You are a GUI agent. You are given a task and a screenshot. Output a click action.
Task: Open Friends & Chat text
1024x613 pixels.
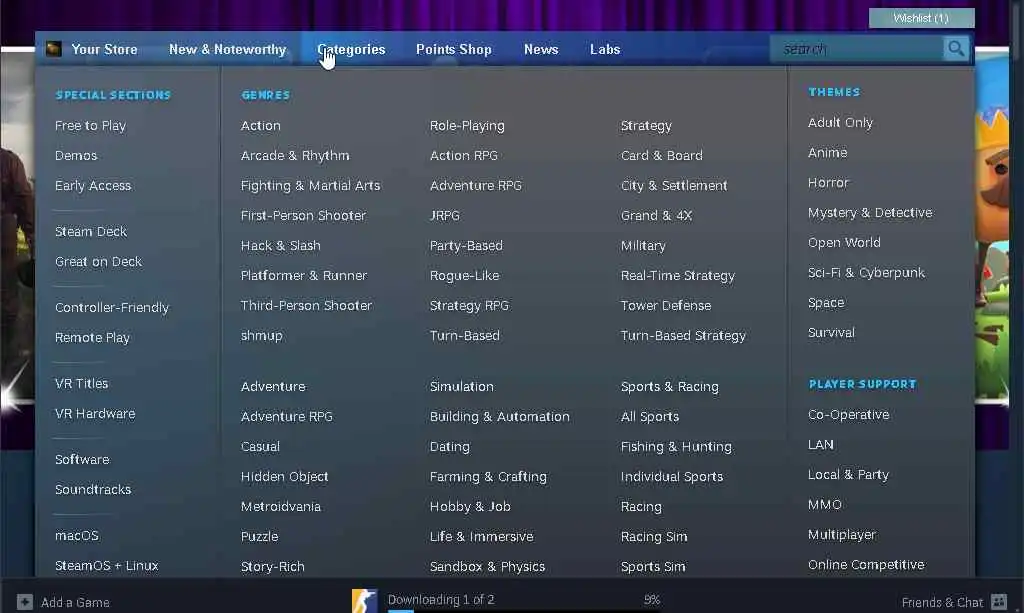tap(942, 603)
